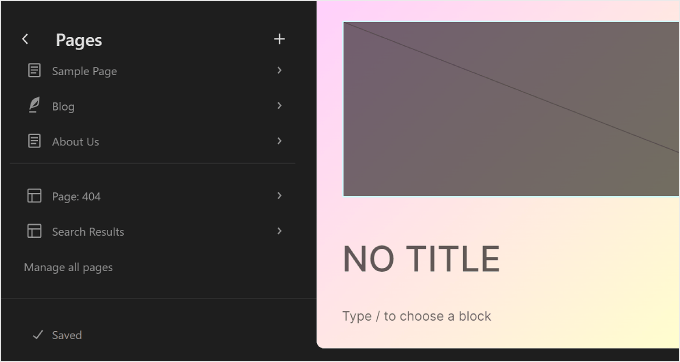Add a new page with plus icon
The width and height of the screenshot is (680, 362).
point(279,39)
